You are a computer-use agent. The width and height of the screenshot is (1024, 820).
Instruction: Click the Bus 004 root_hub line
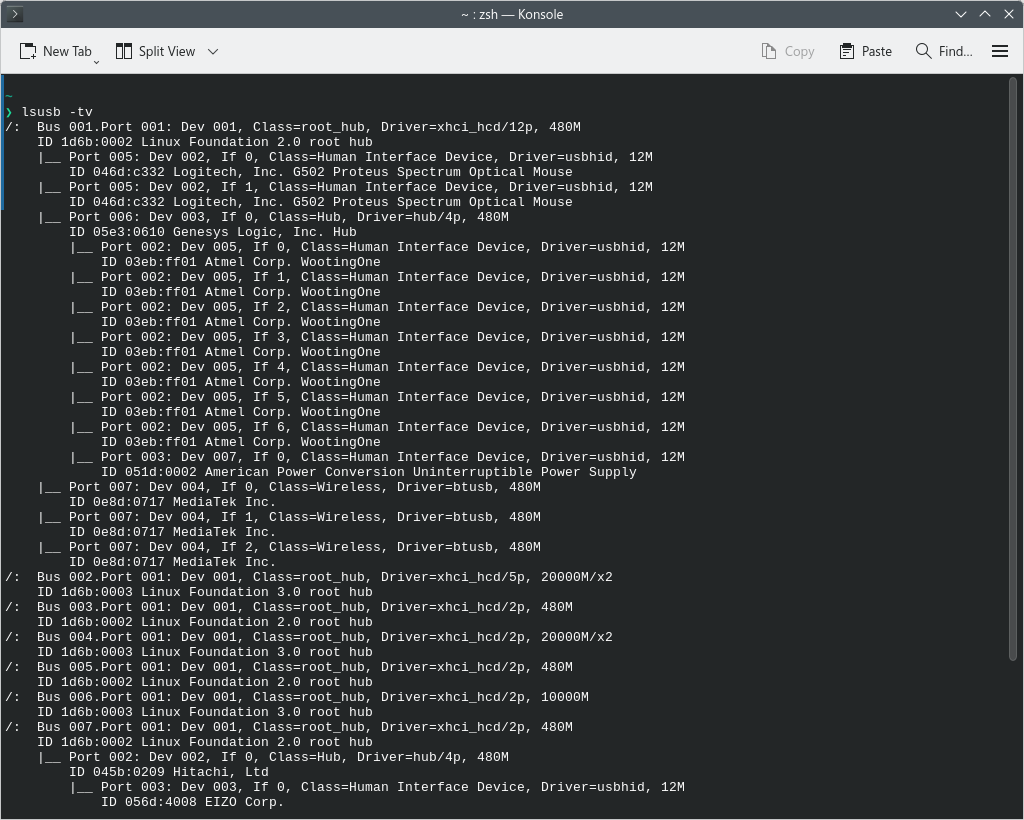click(309, 637)
